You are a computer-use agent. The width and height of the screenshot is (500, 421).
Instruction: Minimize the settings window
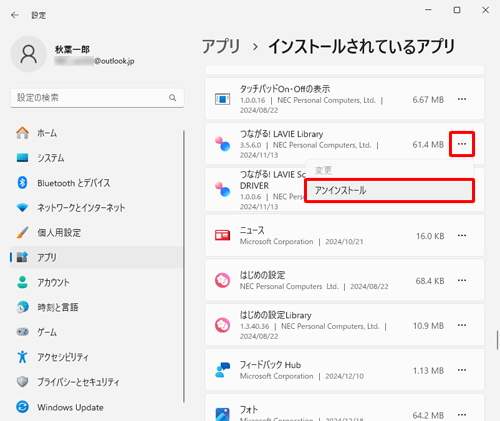(x=428, y=10)
